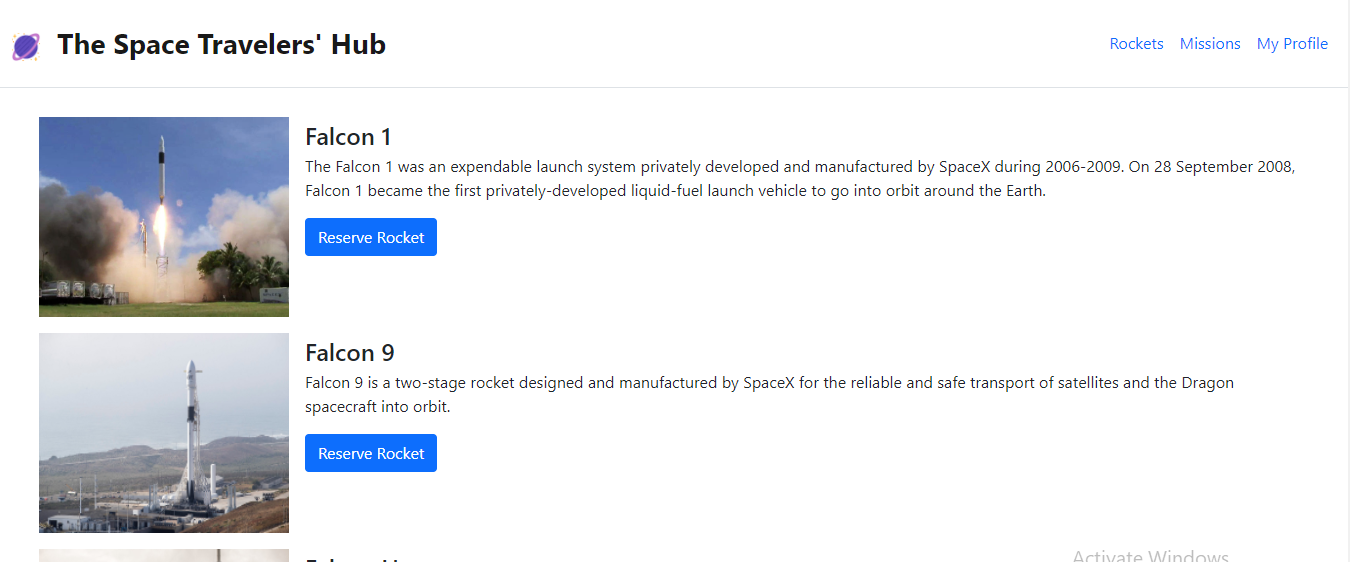Select the Falcon 1 heading

(x=348, y=137)
